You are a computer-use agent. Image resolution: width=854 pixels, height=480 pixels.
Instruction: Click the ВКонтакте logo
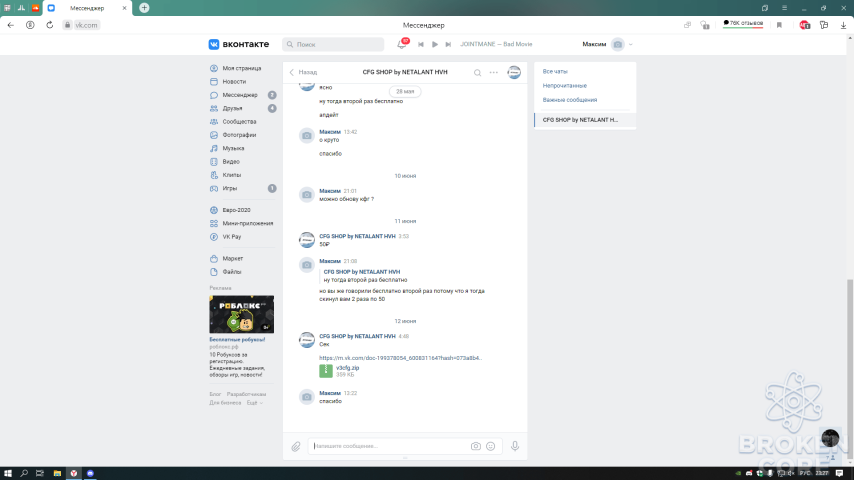tap(239, 44)
